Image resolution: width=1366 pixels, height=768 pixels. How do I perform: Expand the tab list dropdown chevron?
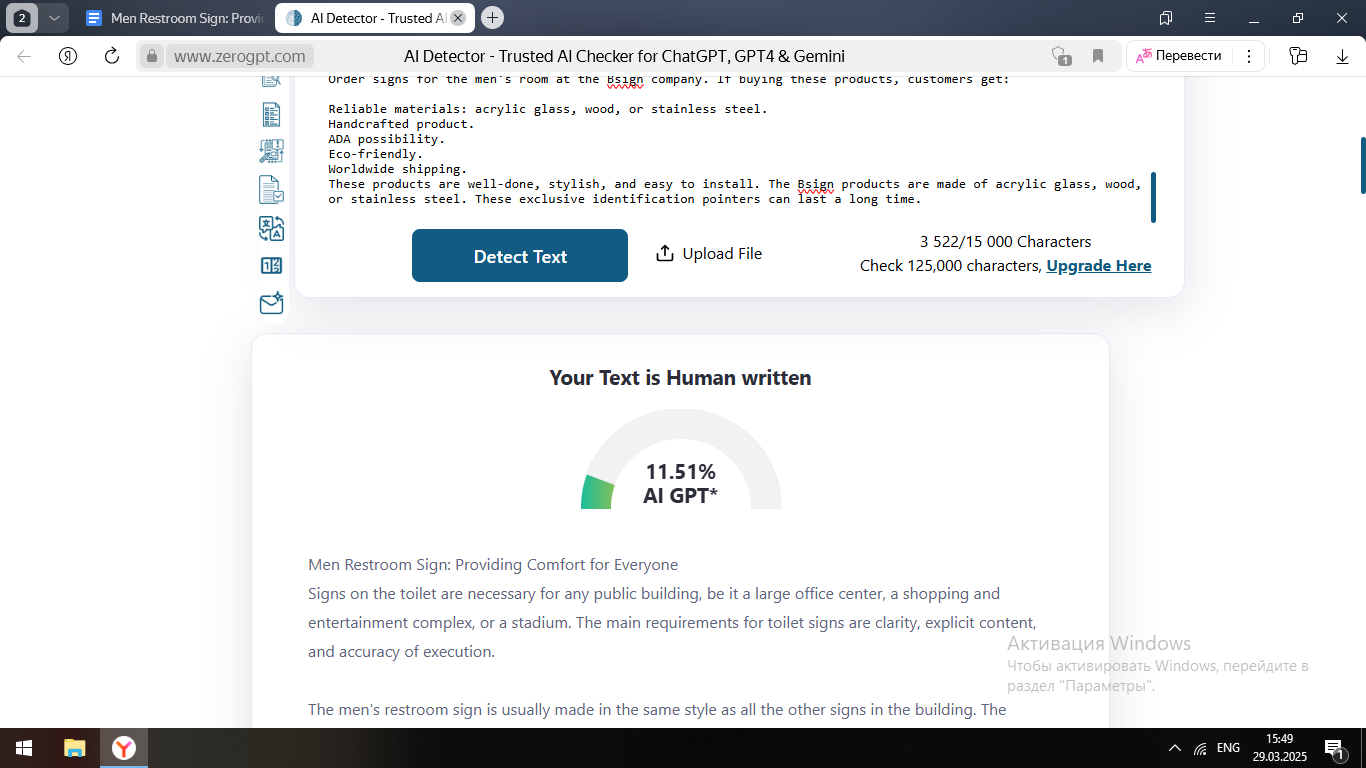(54, 18)
